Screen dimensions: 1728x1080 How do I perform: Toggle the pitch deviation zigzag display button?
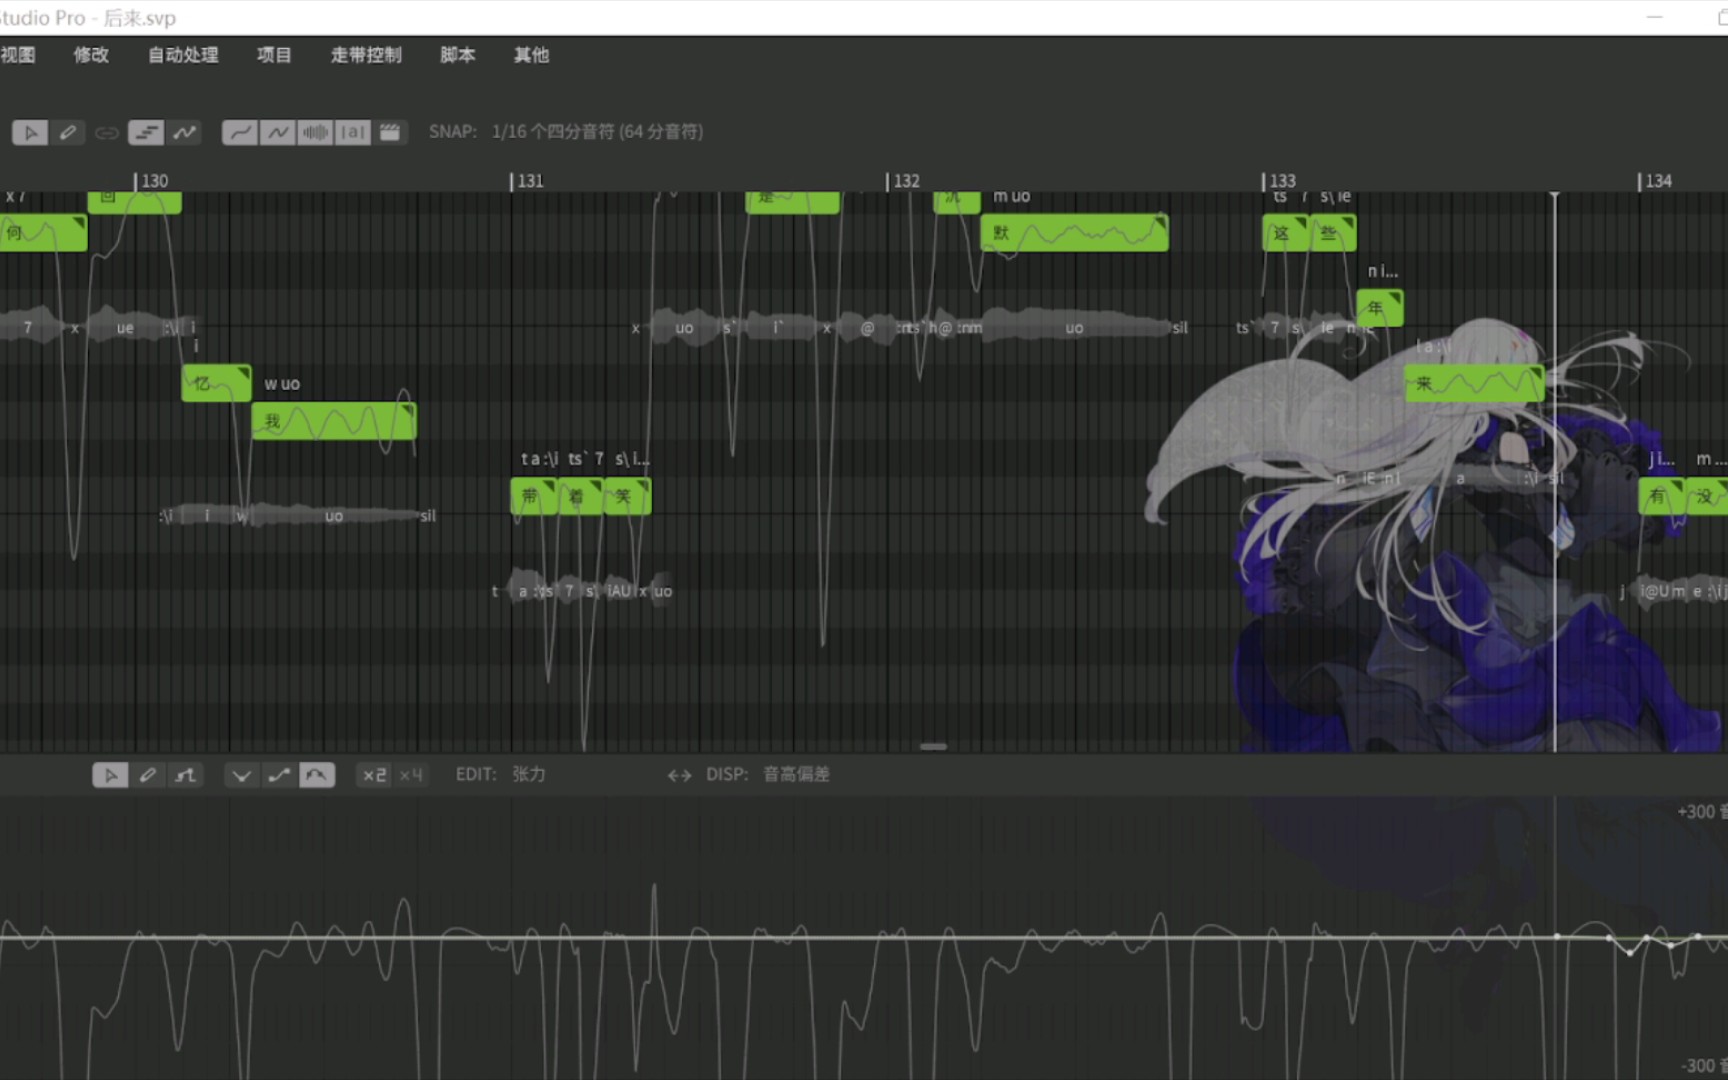(278, 132)
